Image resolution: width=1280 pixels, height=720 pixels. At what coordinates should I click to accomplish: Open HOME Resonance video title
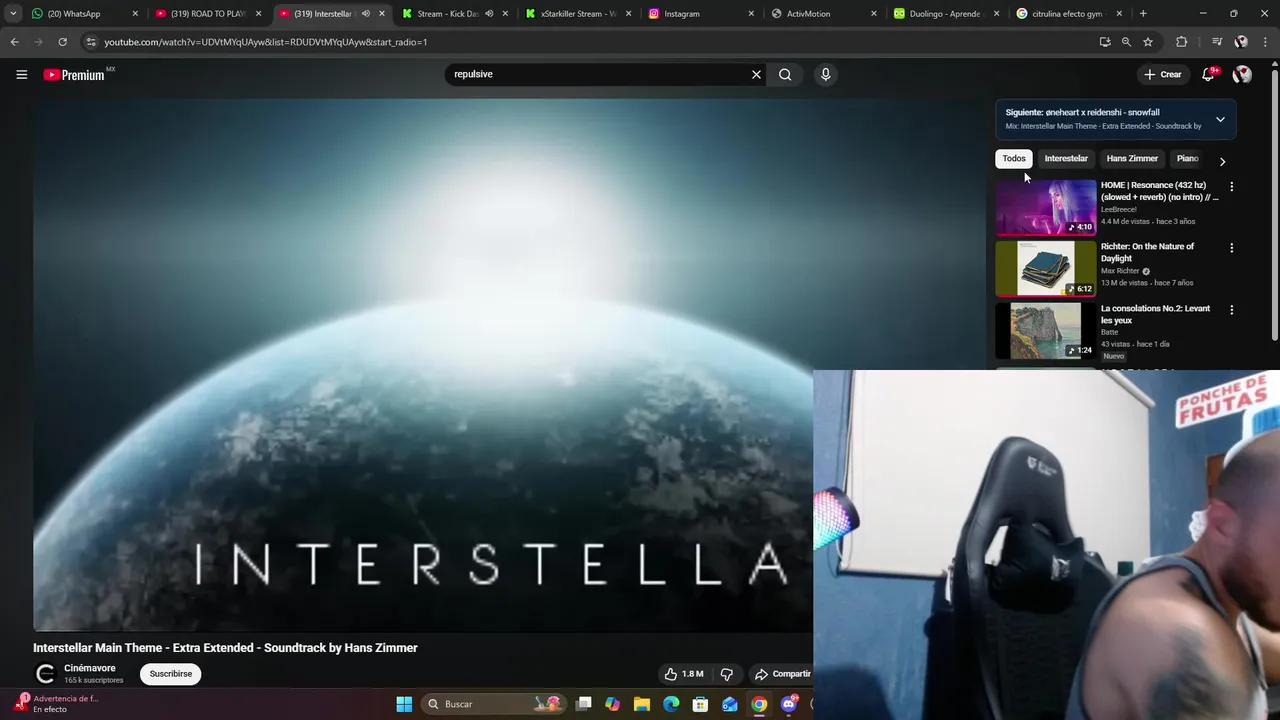(1160, 191)
